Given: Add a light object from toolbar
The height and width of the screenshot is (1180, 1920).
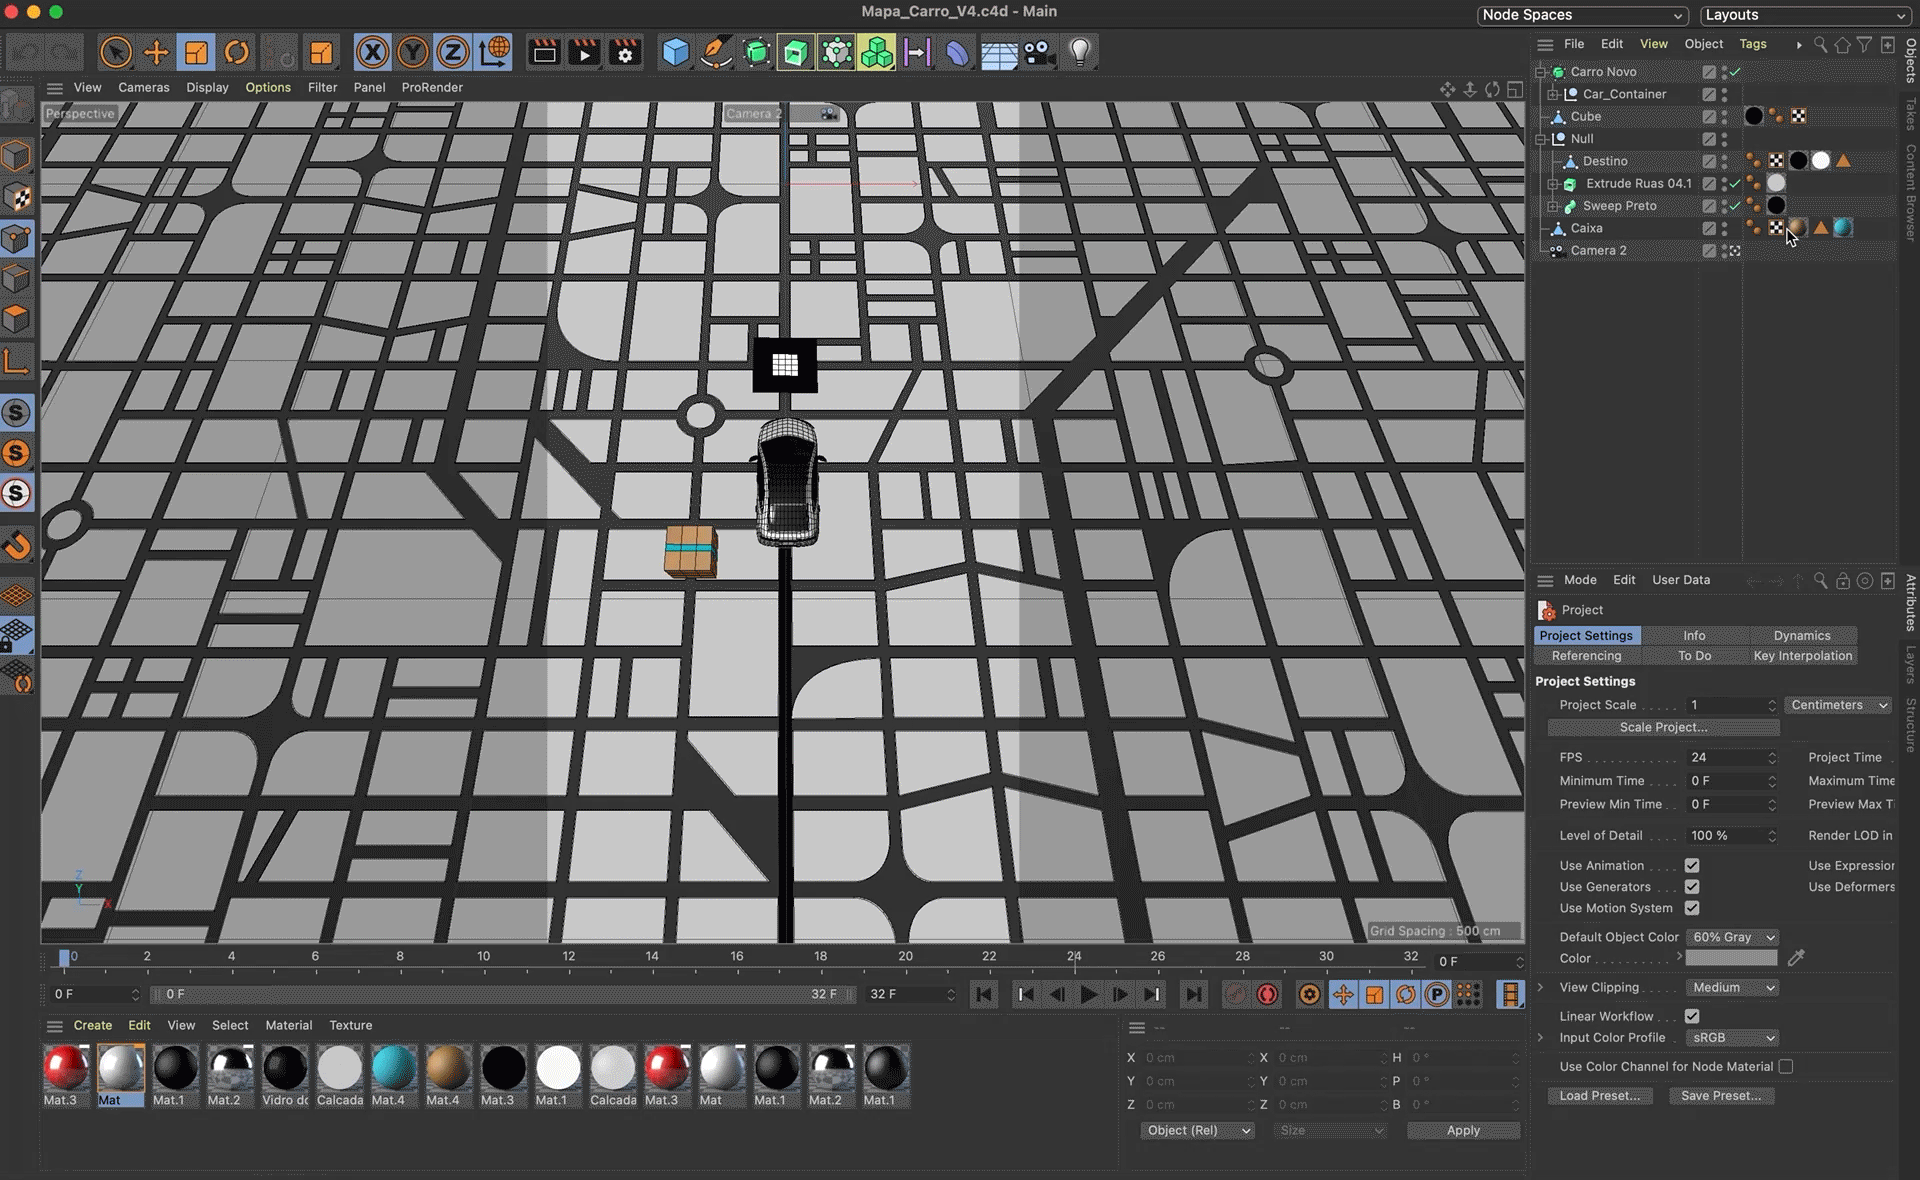Looking at the screenshot, I should (x=1080, y=52).
